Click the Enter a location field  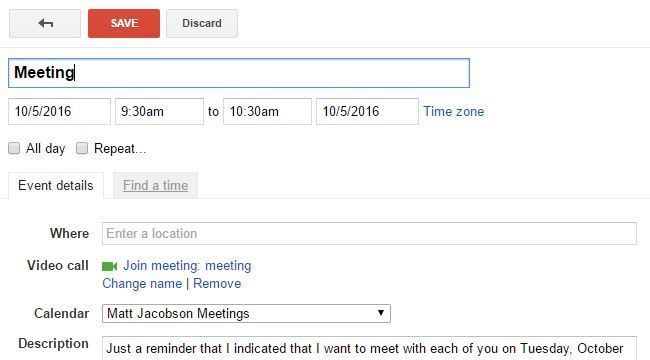(369, 234)
